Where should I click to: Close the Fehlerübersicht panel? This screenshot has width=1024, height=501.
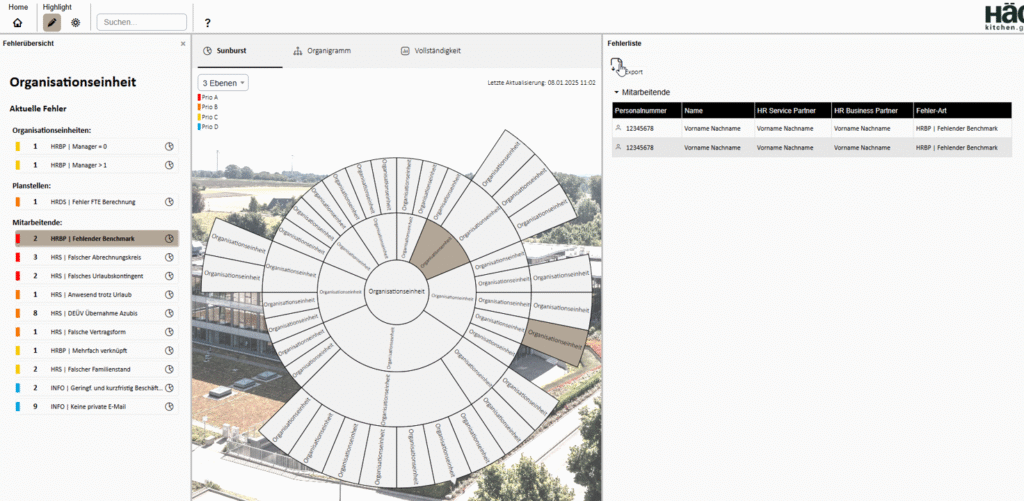[x=182, y=44]
